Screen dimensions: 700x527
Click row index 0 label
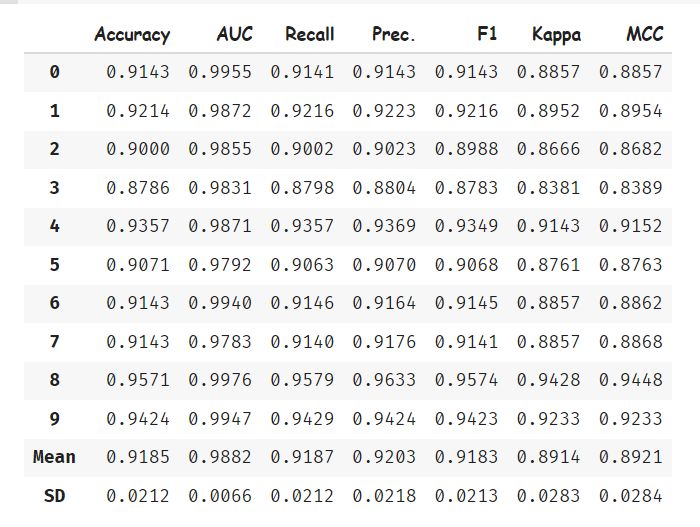pos(54,72)
